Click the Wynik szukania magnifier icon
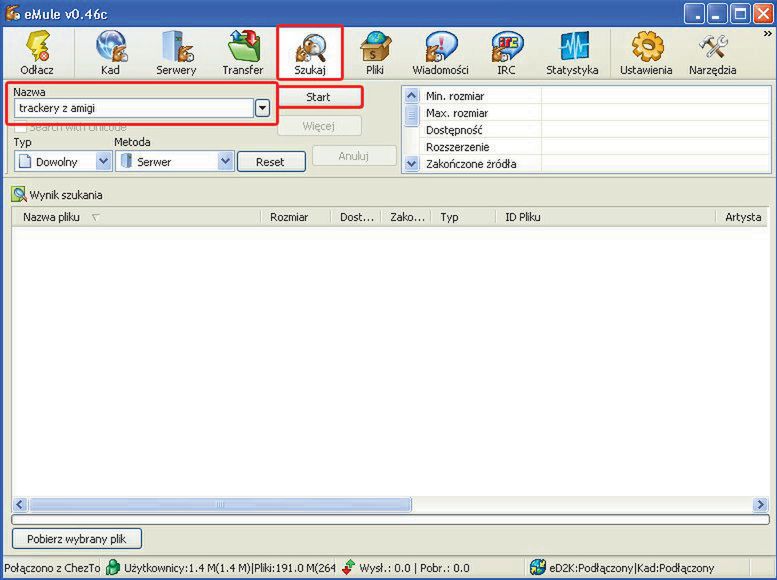 pos(19,194)
